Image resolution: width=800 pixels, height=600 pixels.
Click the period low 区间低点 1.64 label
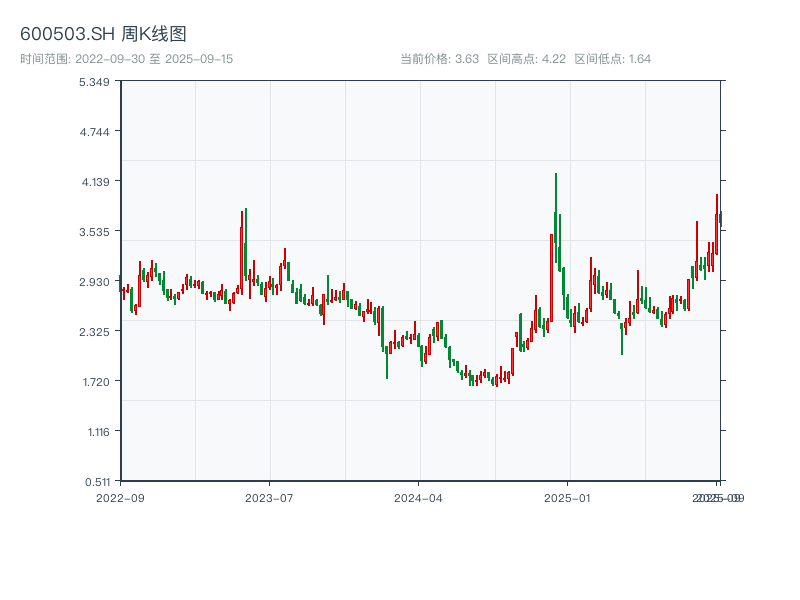pyautogui.click(x=612, y=59)
